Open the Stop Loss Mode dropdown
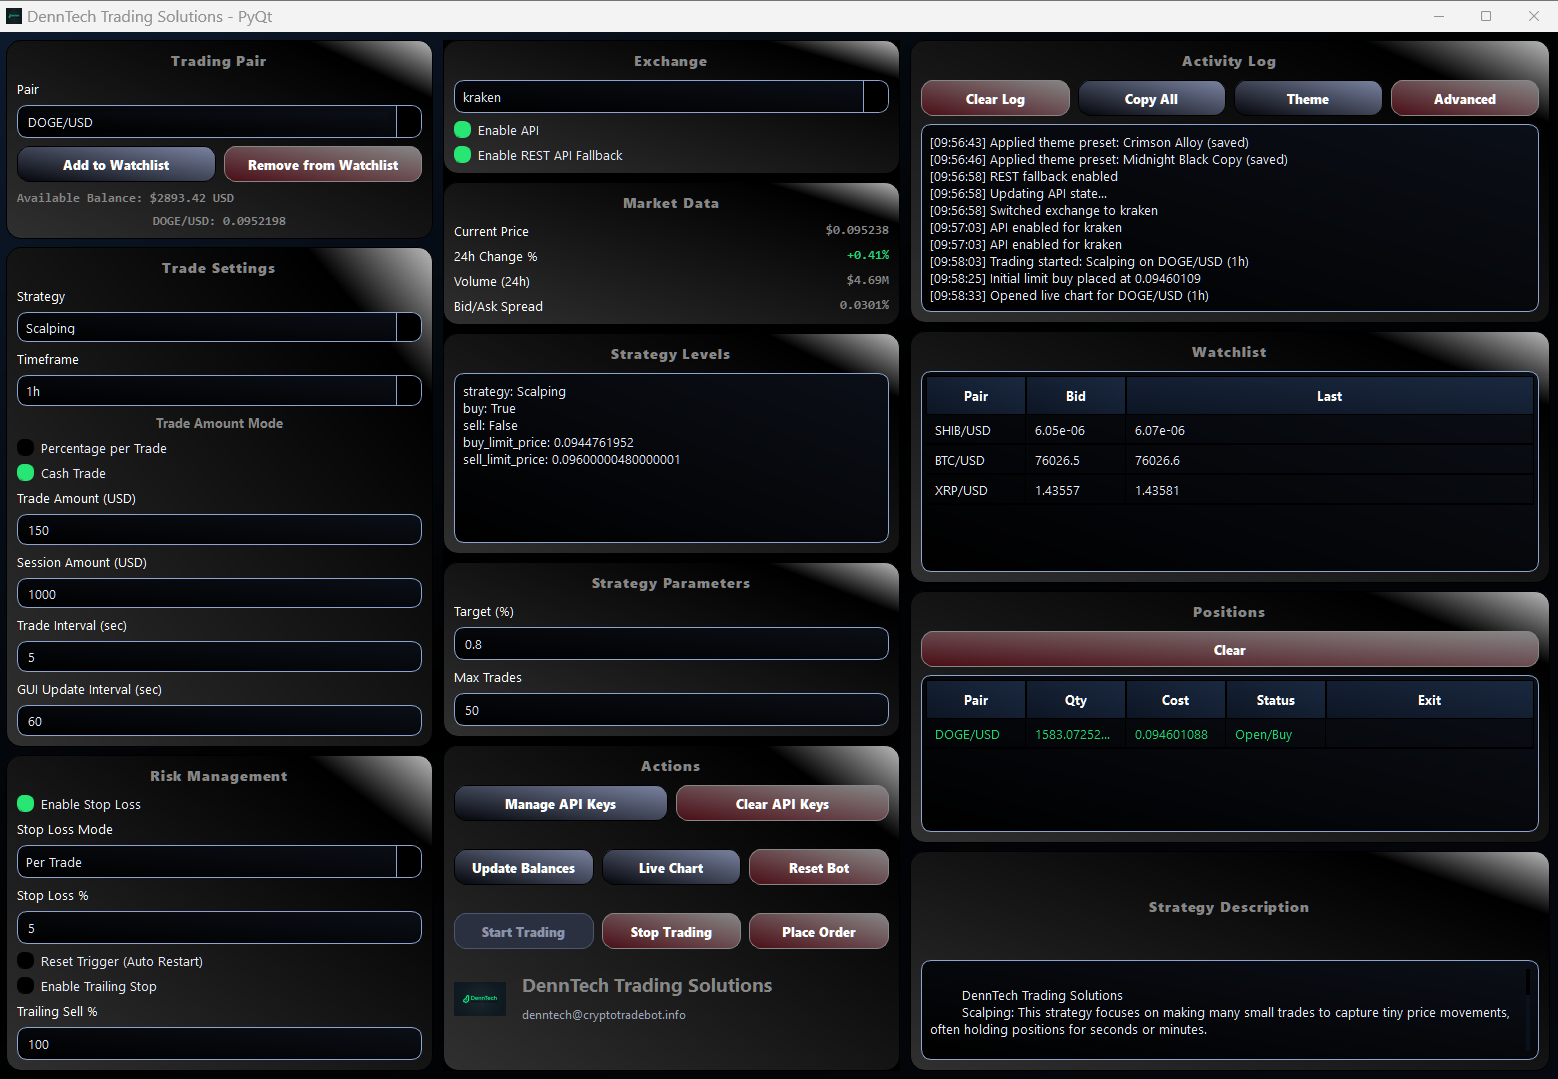Image resolution: width=1558 pixels, height=1079 pixels. click(408, 862)
